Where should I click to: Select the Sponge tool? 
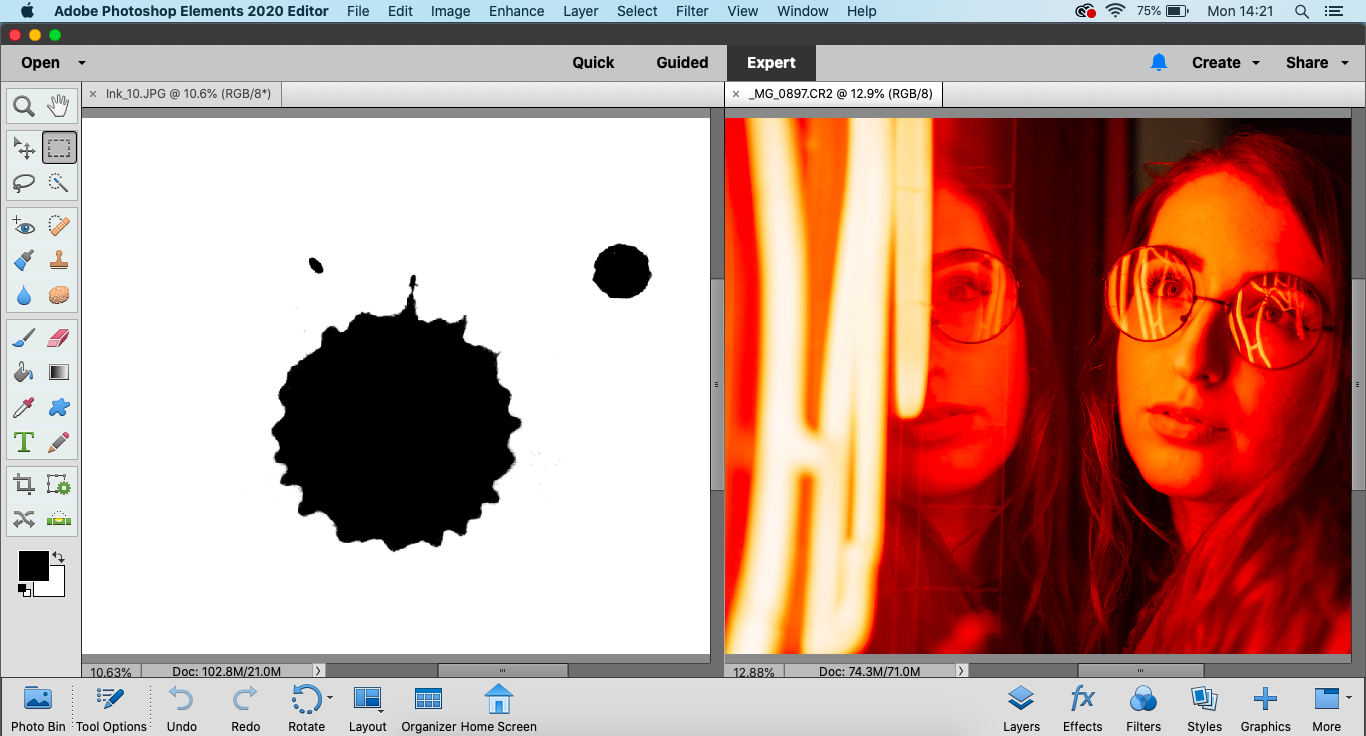59,296
